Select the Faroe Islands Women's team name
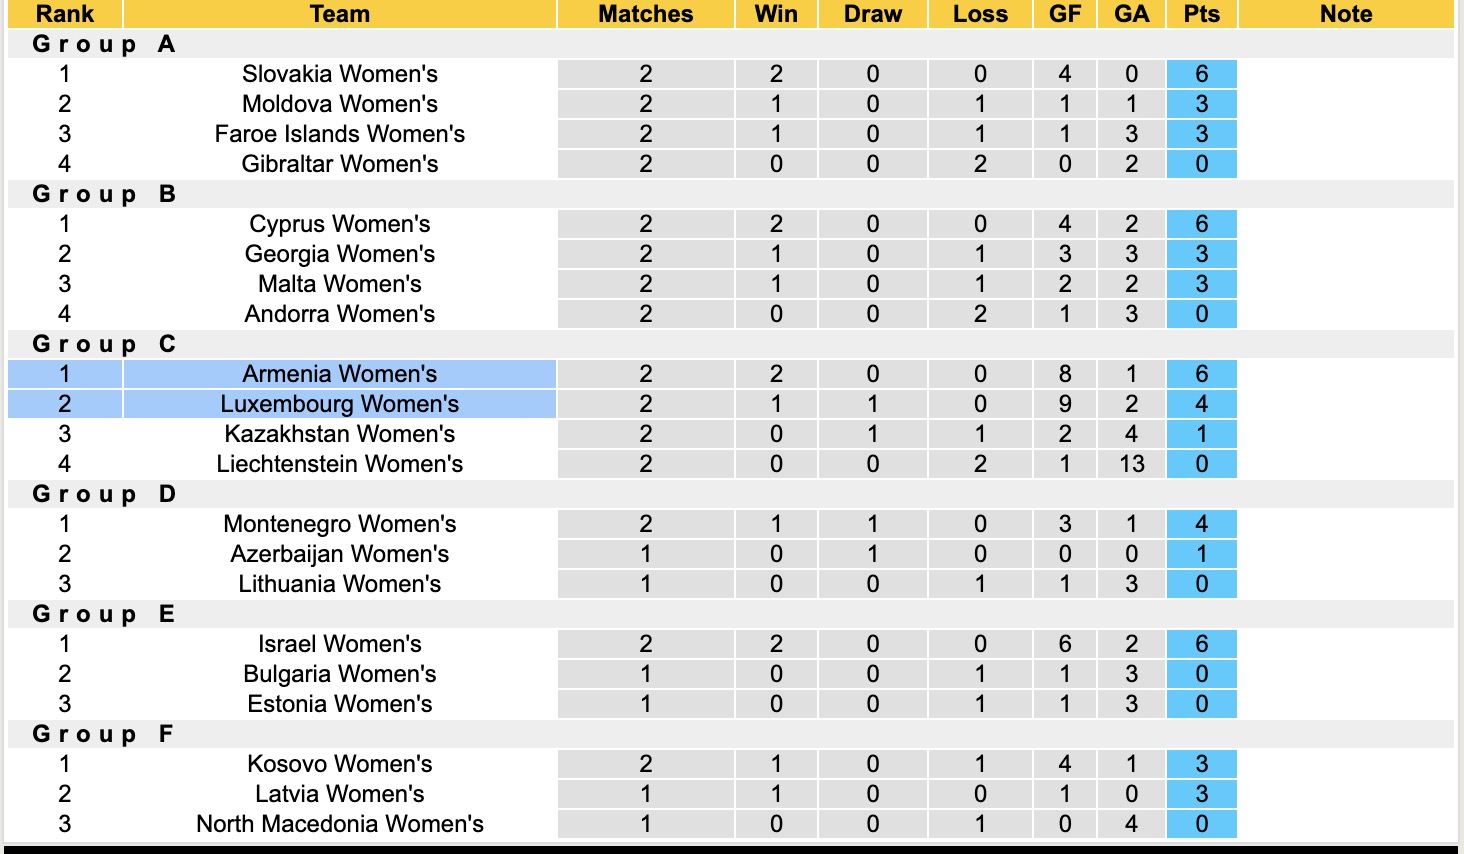Screen dimensions: 1464x854 click(339, 134)
